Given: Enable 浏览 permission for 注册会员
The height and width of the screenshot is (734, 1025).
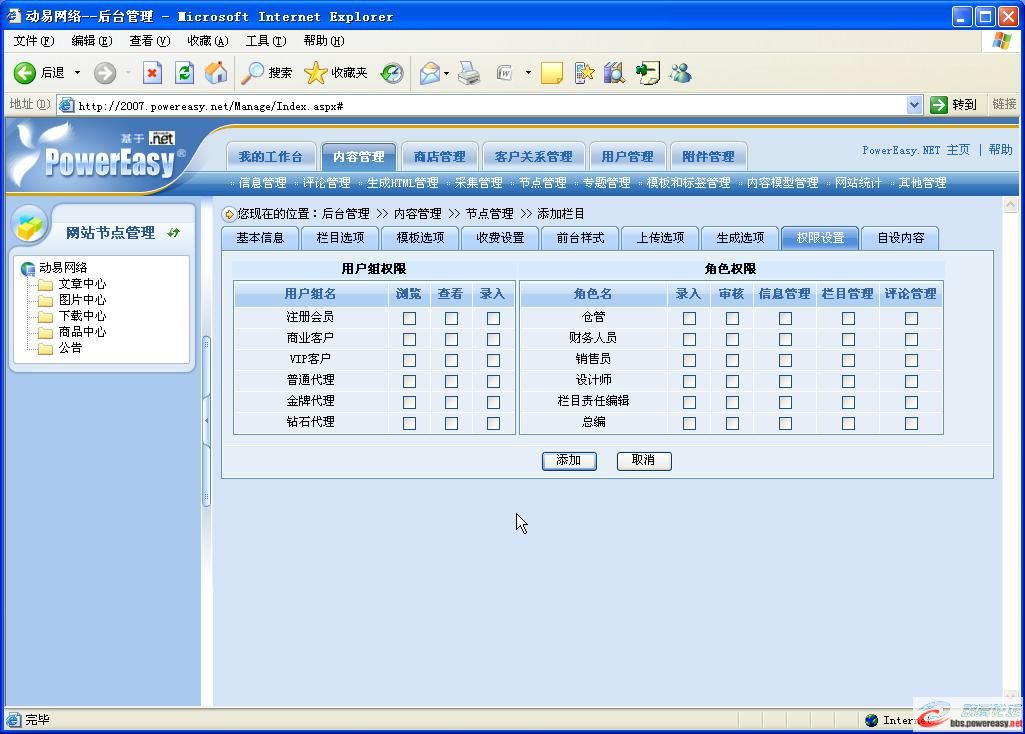Looking at the screenshot, I should pos(408,318).
